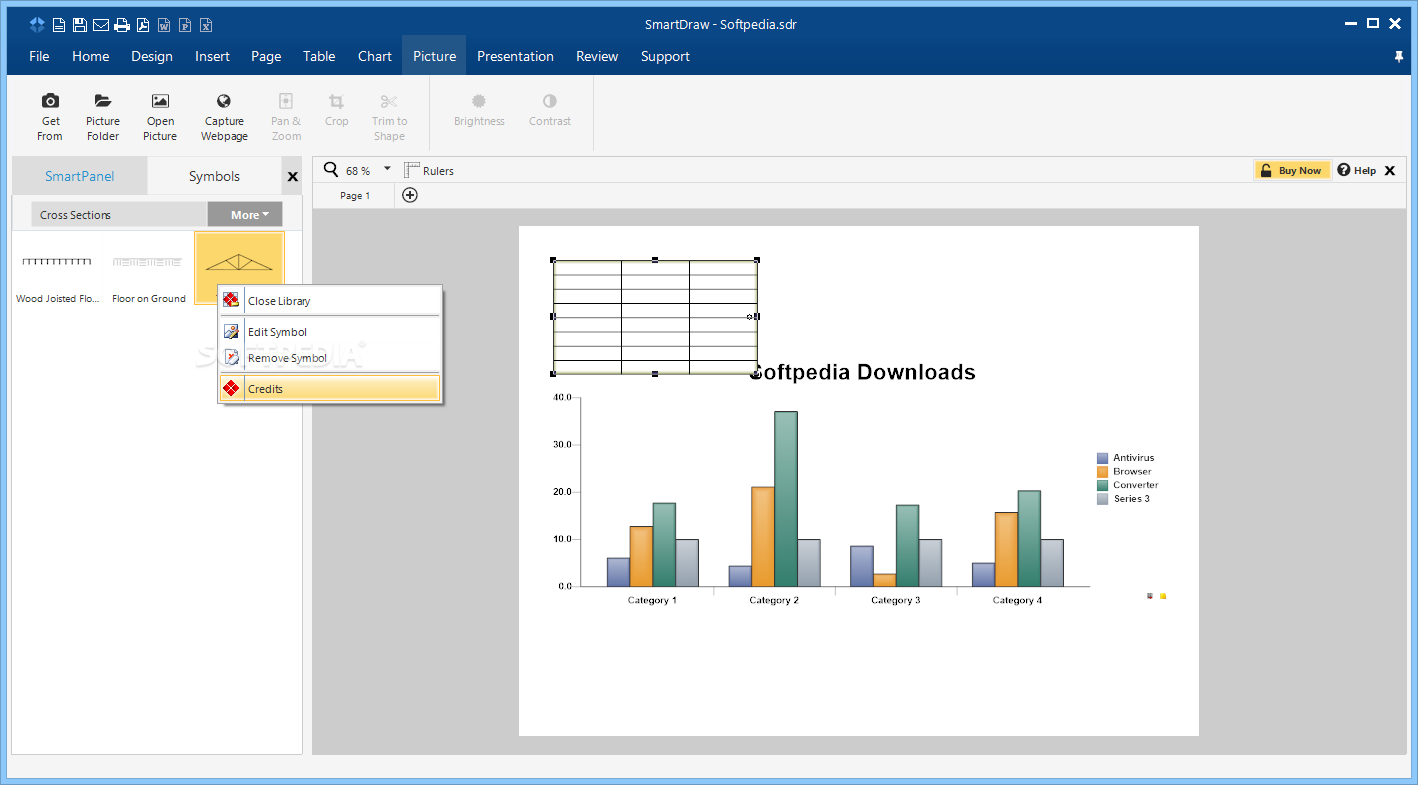Image resolution: width=1418 pixels, height=785 pixels.
Task: Switch to the Symbols tab
Action: [214, 176]
